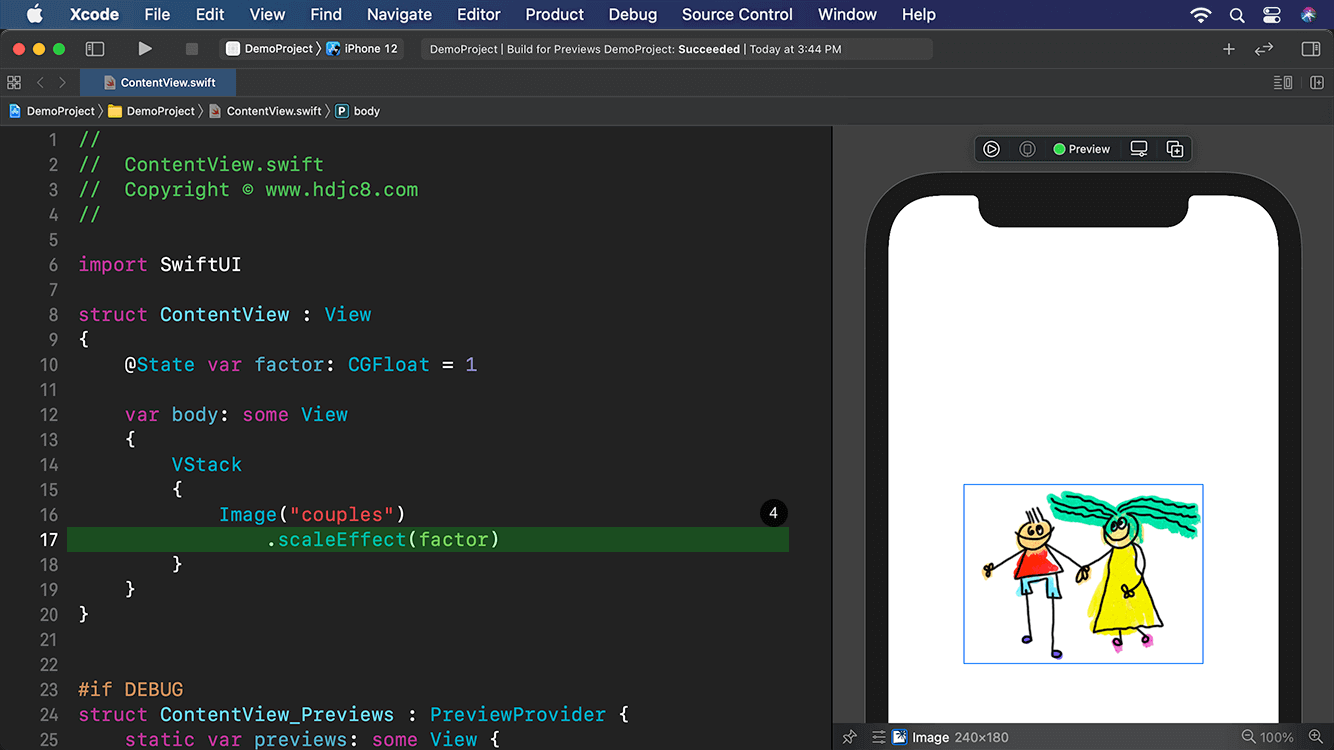Open the Navigate menu
1334x750 pixels.
click(x=399, y=14)
